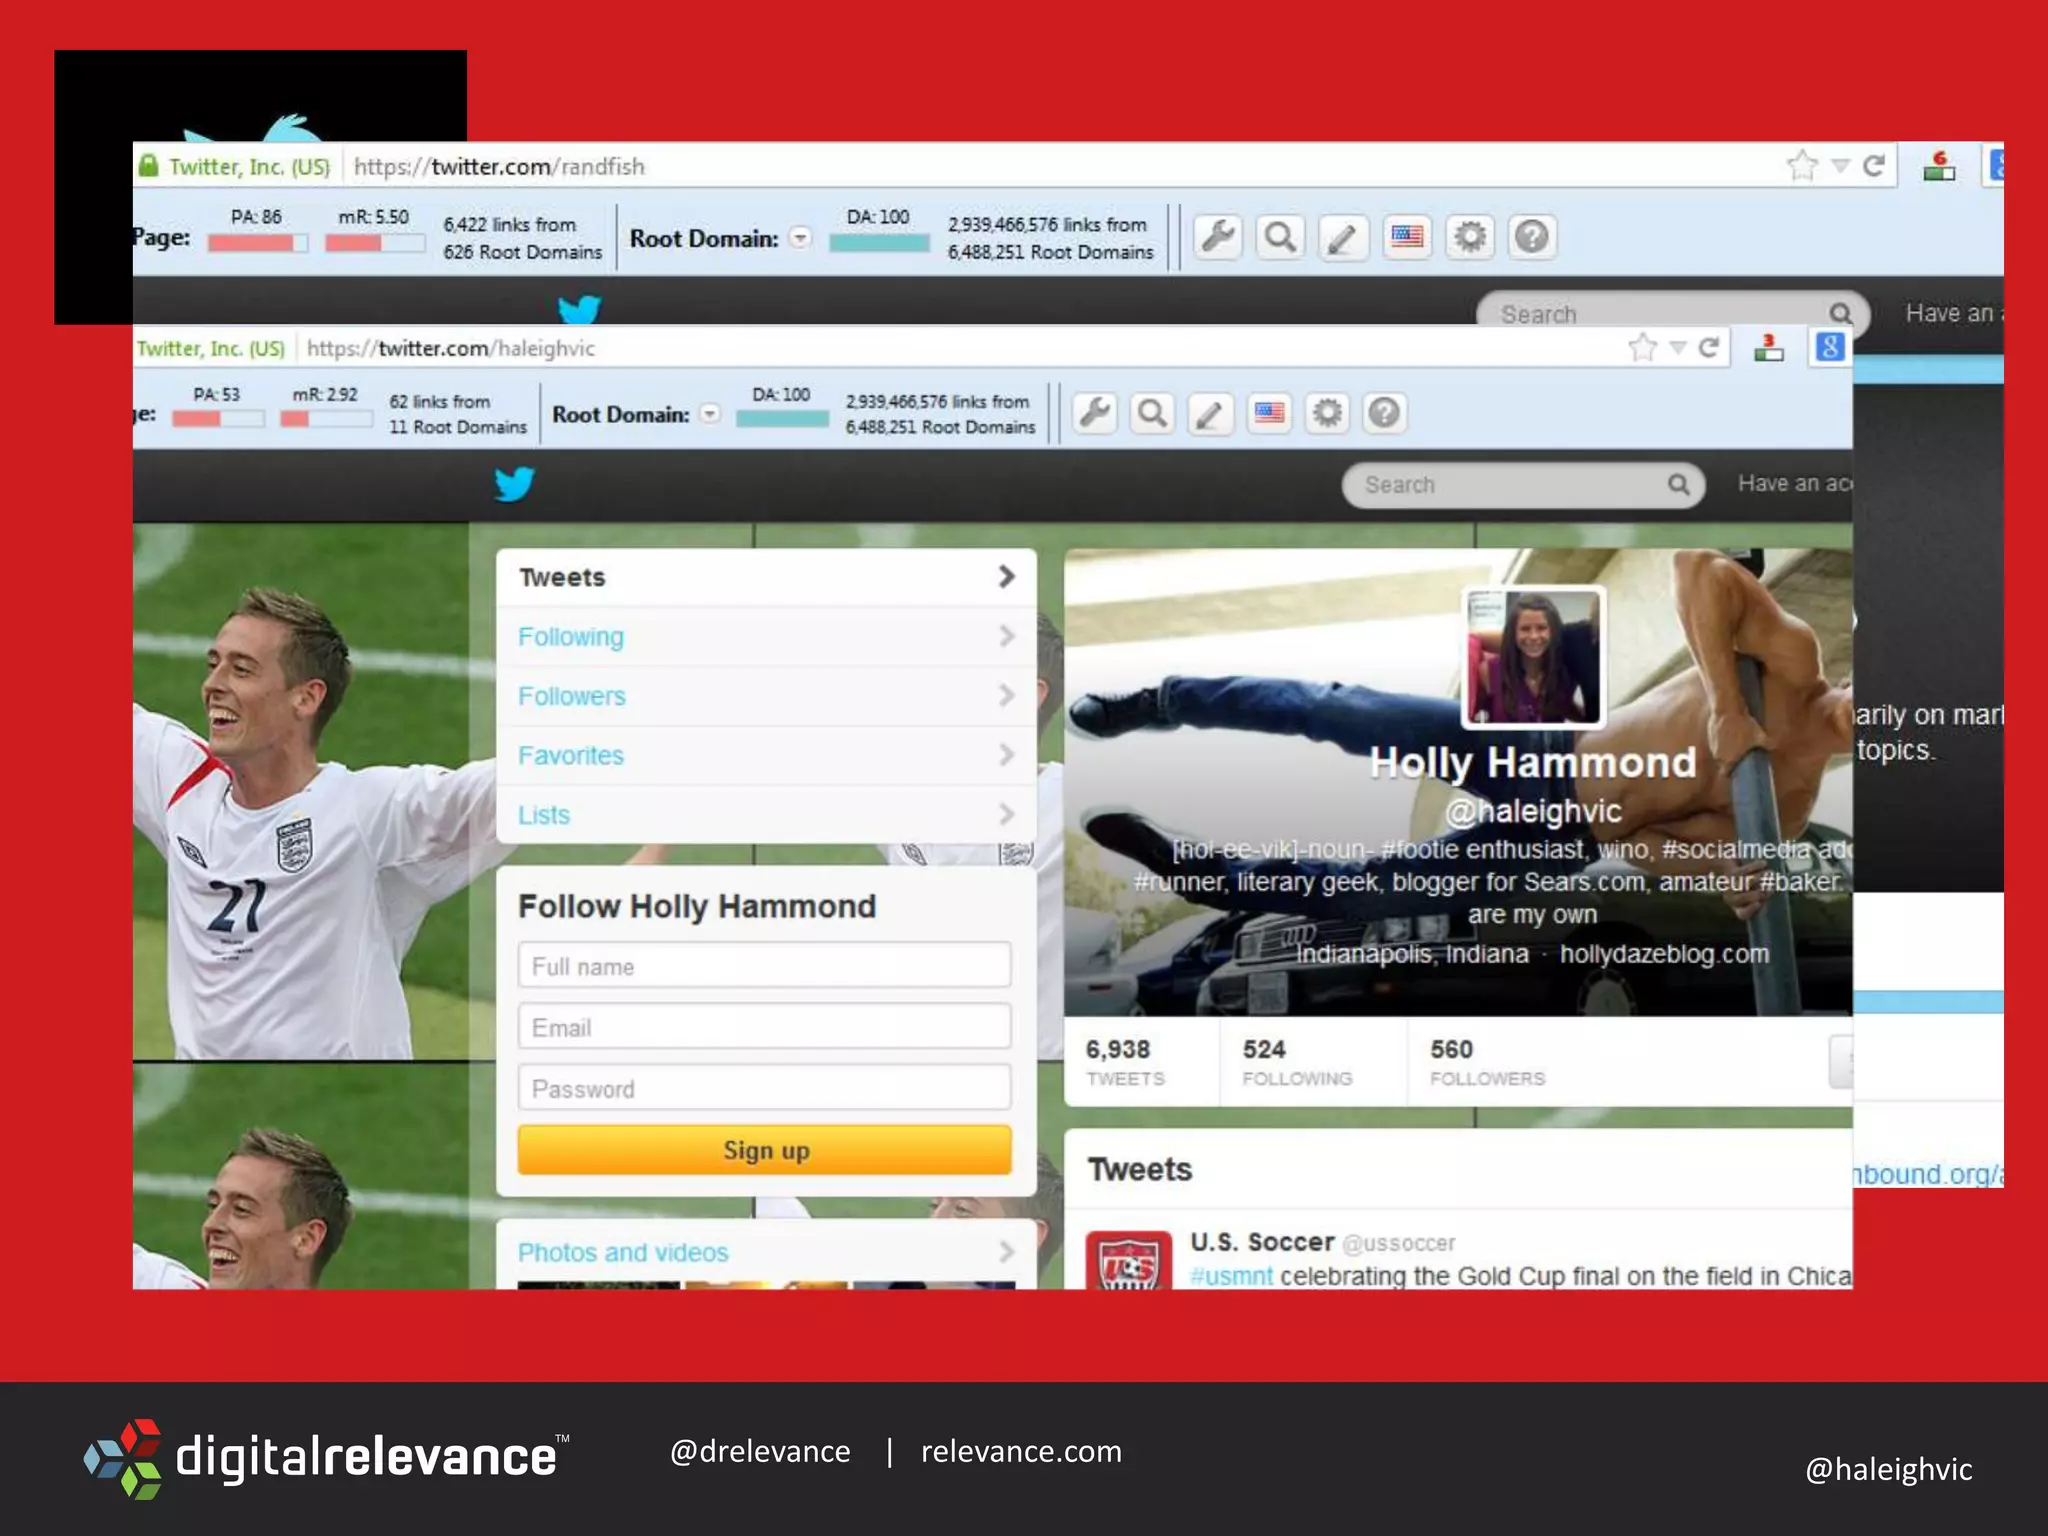This screenshot has width=2048, height=1536.
Task: Click the highlighter pencil icon in haleighvic MozBar
Action: (1210, 413)
